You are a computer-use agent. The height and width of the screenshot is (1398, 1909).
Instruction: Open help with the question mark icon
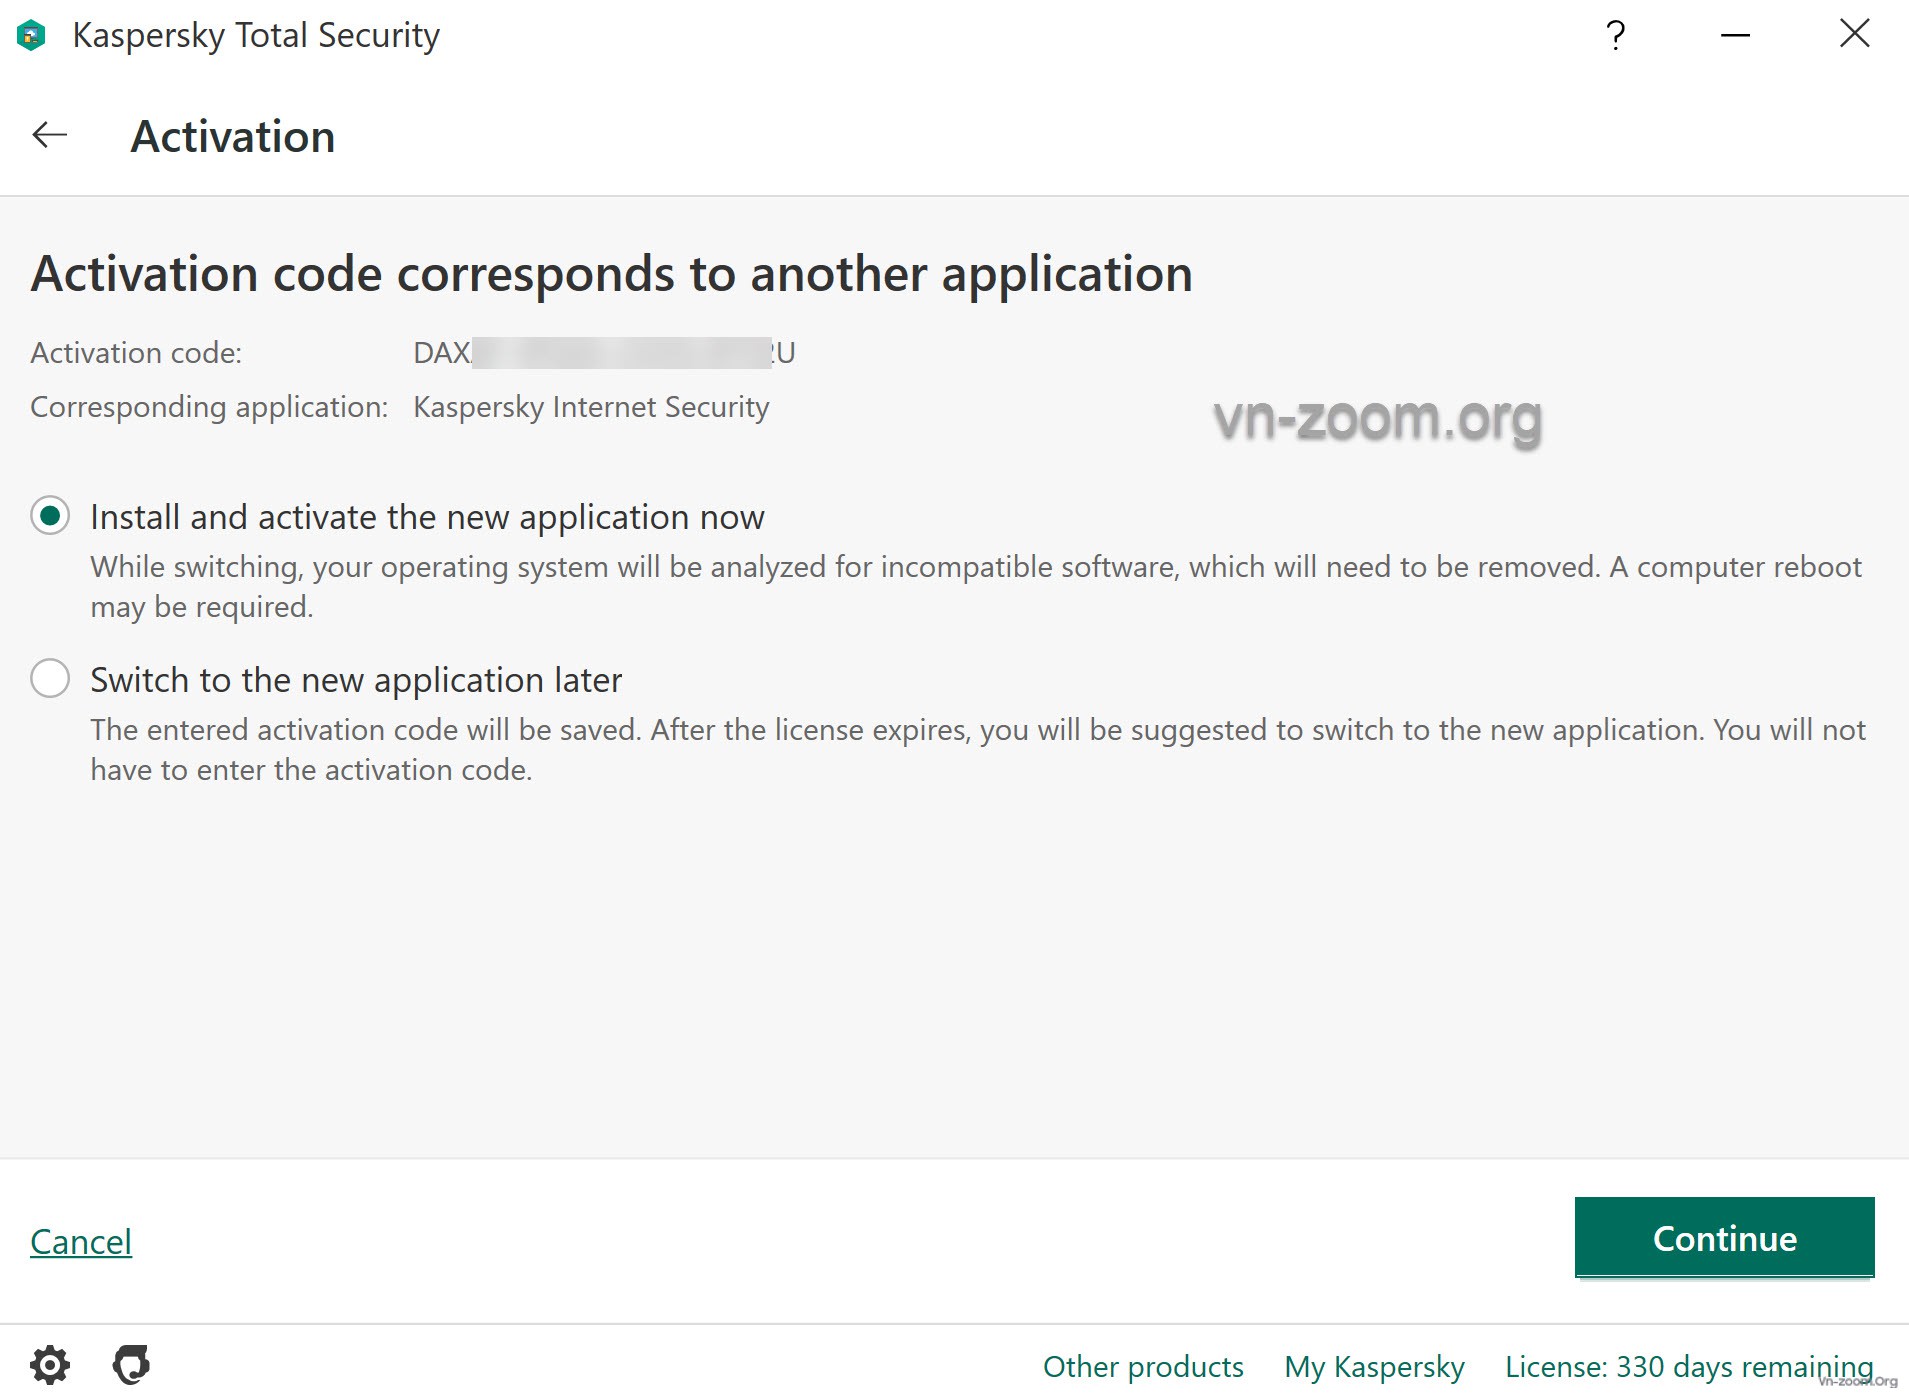point(1615,35)
